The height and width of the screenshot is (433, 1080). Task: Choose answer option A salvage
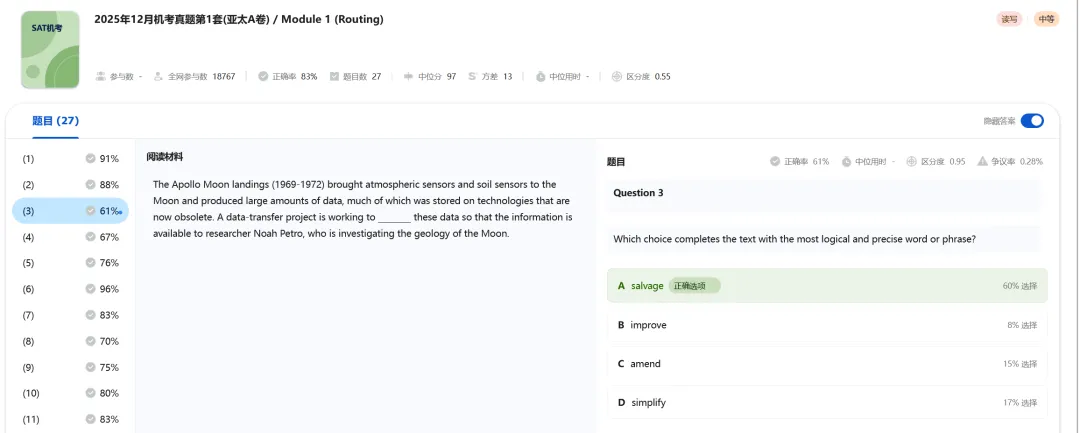pos(827,286)
